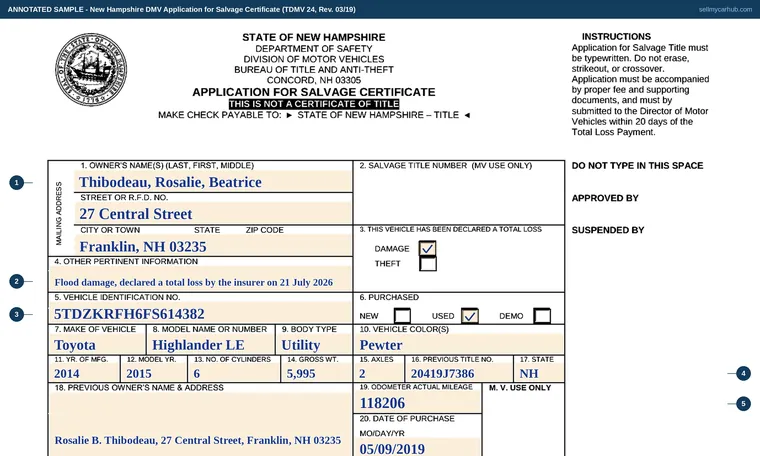The height and width of the screenshot is (456, 760).
Task: Click the 'DO NOT TYPE IN THIS SPACE' text
Action: pos(637,166)
